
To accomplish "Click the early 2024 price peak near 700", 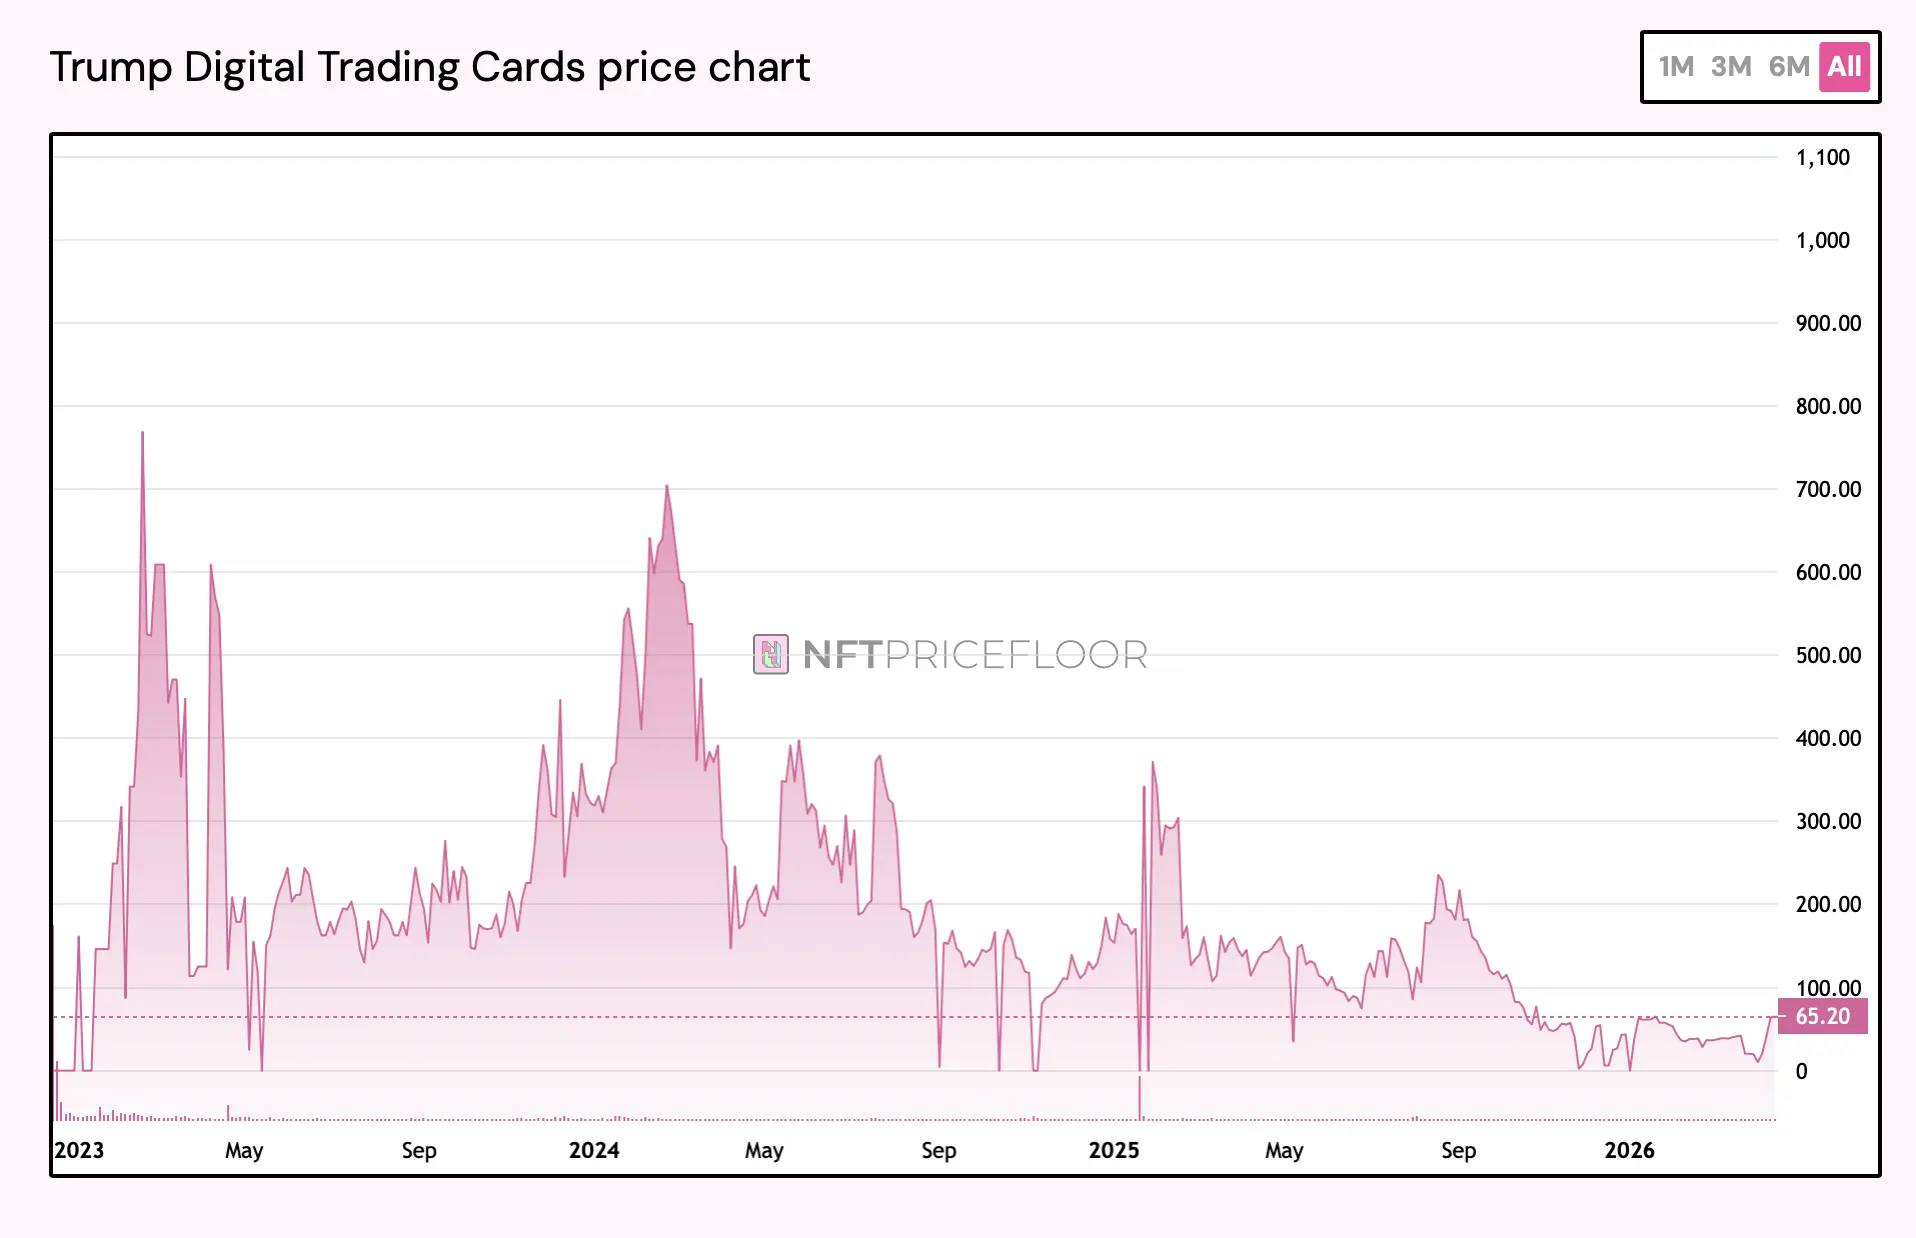I will click(667, 487).
